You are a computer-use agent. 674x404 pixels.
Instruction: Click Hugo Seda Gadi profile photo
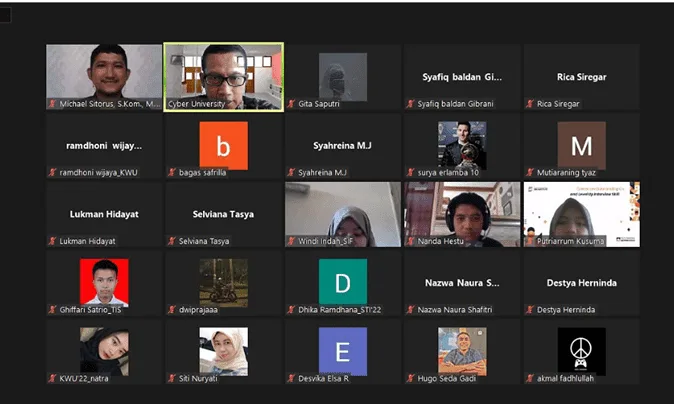(x=462, y=351)
